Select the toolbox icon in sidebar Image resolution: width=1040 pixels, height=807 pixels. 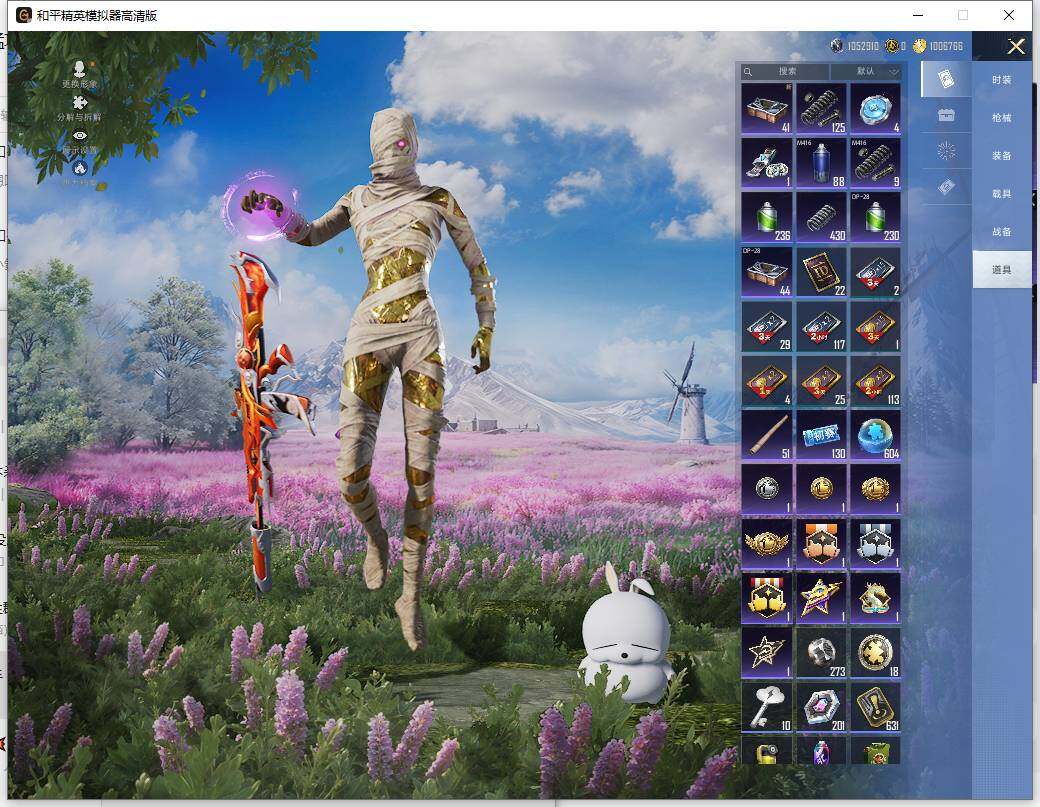click(945, 115)
